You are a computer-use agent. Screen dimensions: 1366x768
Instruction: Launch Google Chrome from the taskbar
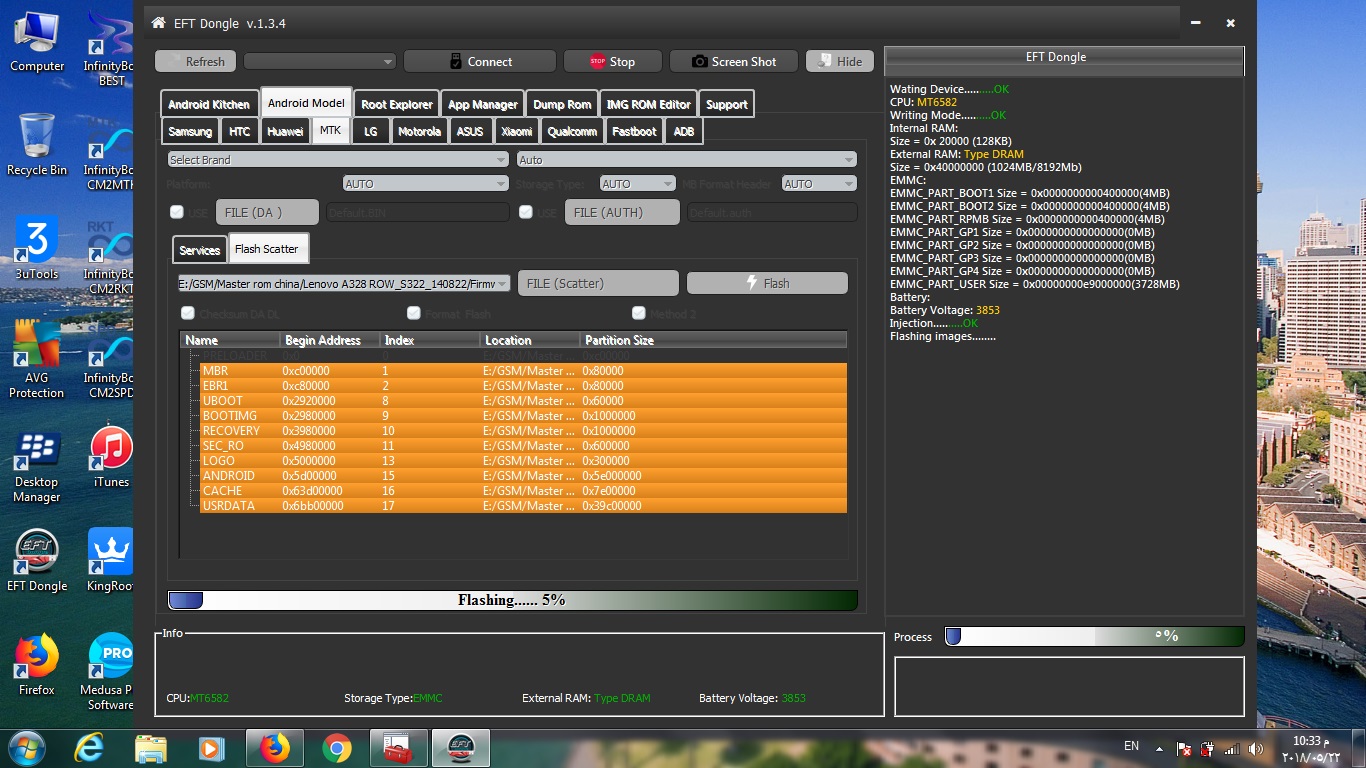[337, 747]
